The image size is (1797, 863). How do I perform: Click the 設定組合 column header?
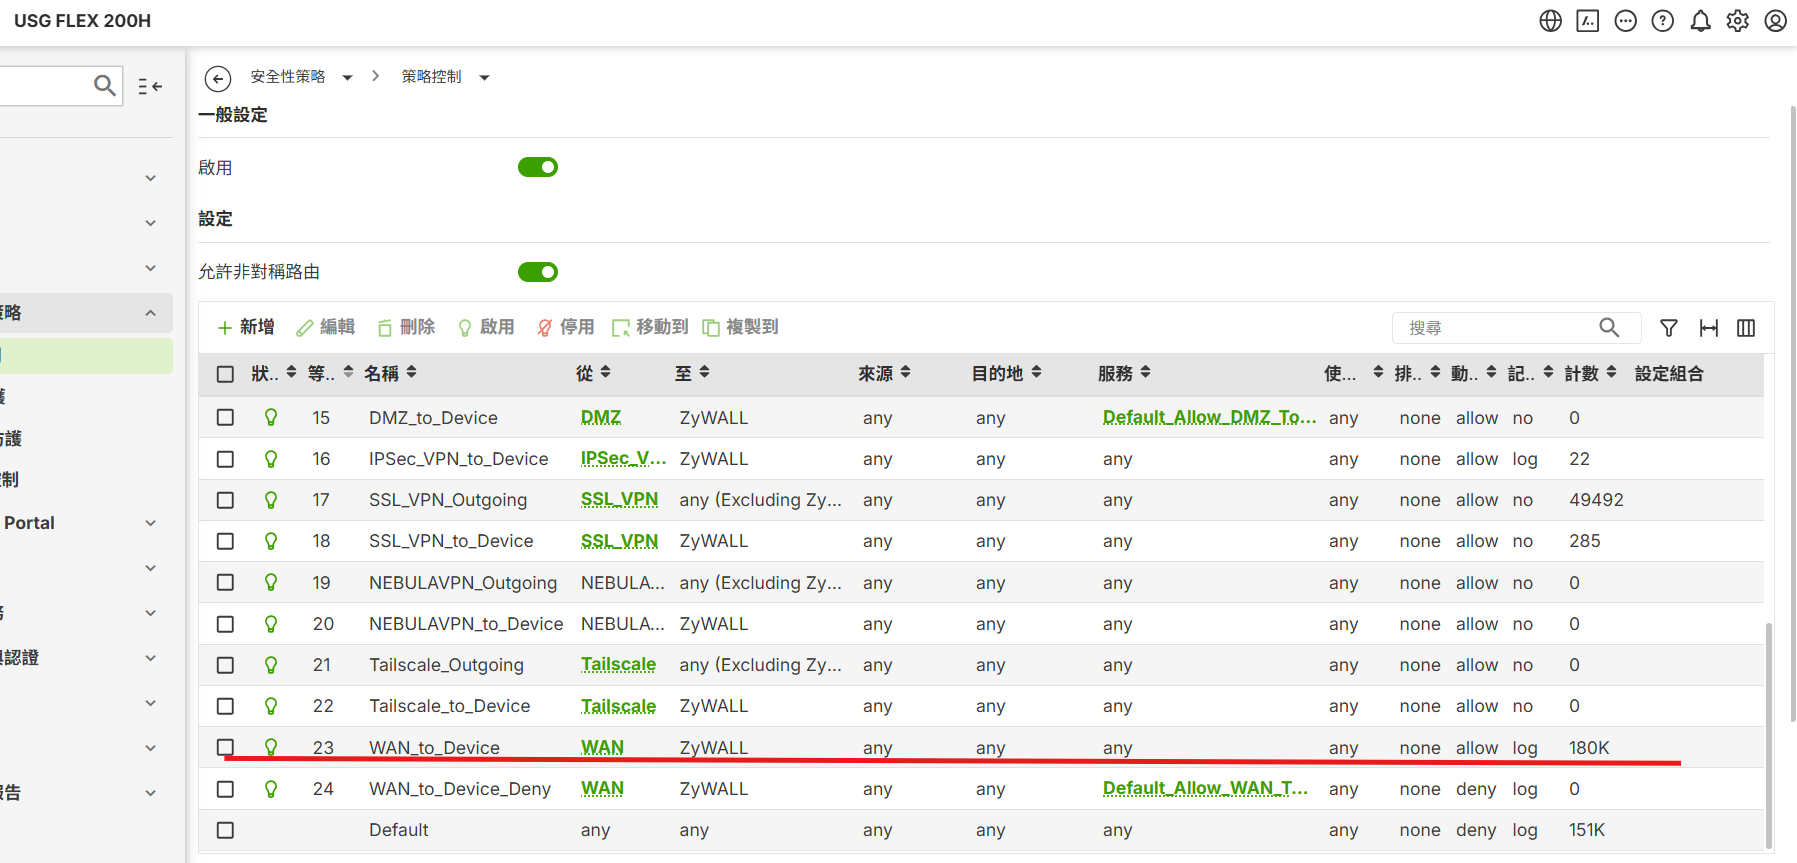(1669, 373)
